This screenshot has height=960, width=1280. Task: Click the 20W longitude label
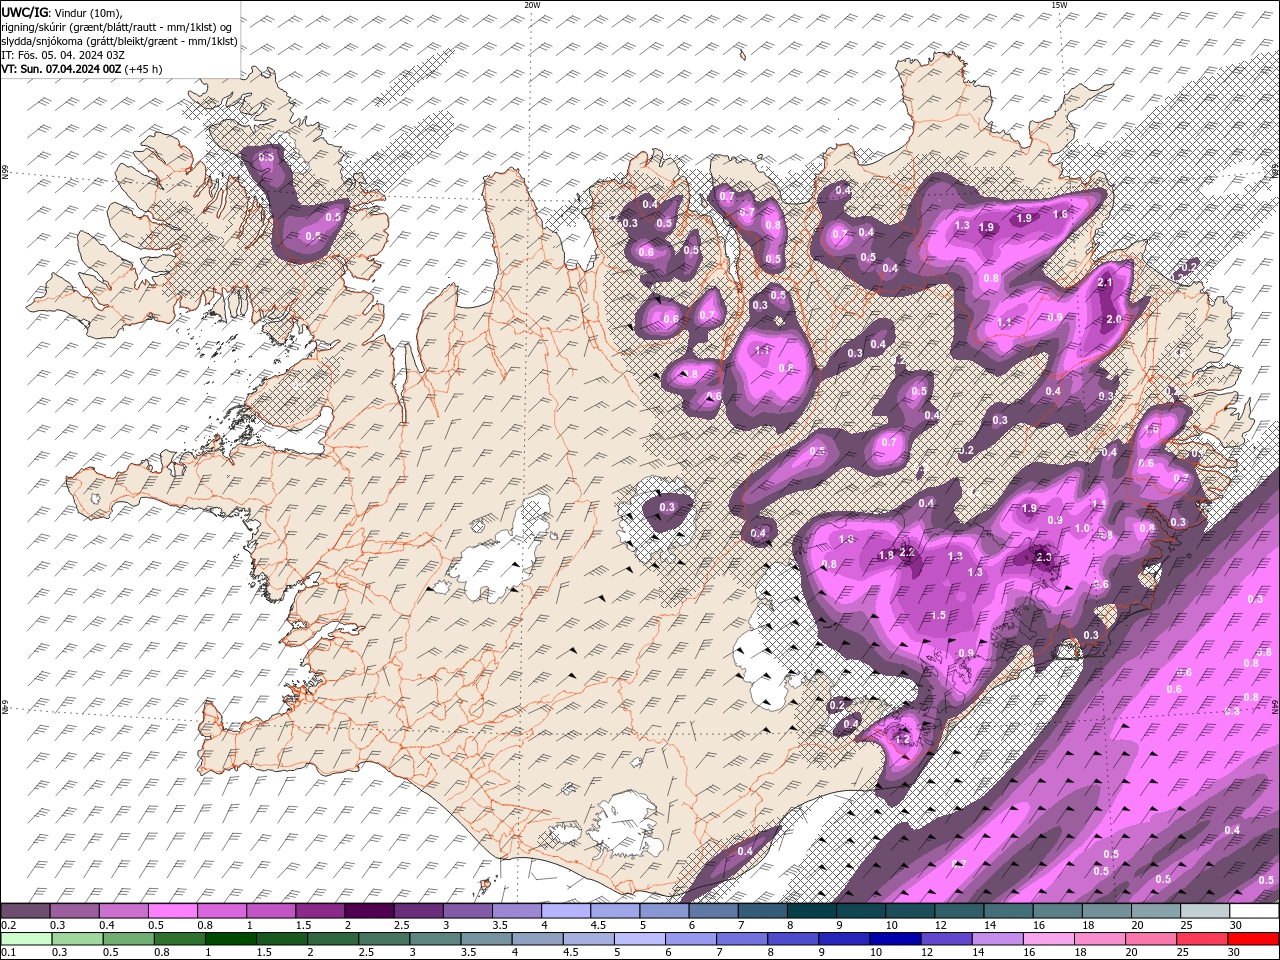pyautogui.click(x=532, y=5)
